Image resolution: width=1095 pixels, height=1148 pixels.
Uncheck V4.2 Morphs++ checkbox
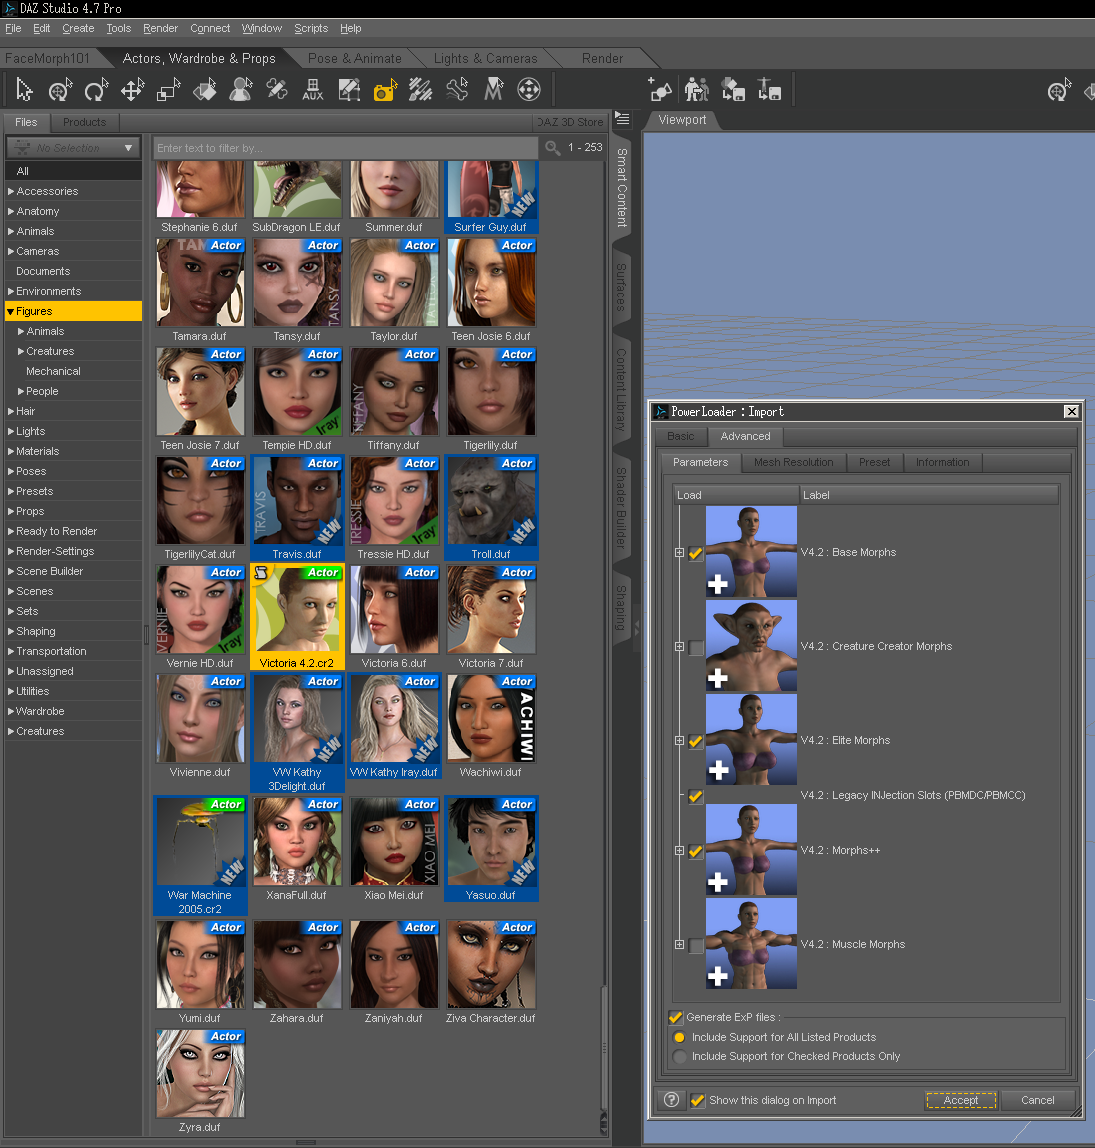[x=696, y=851]
